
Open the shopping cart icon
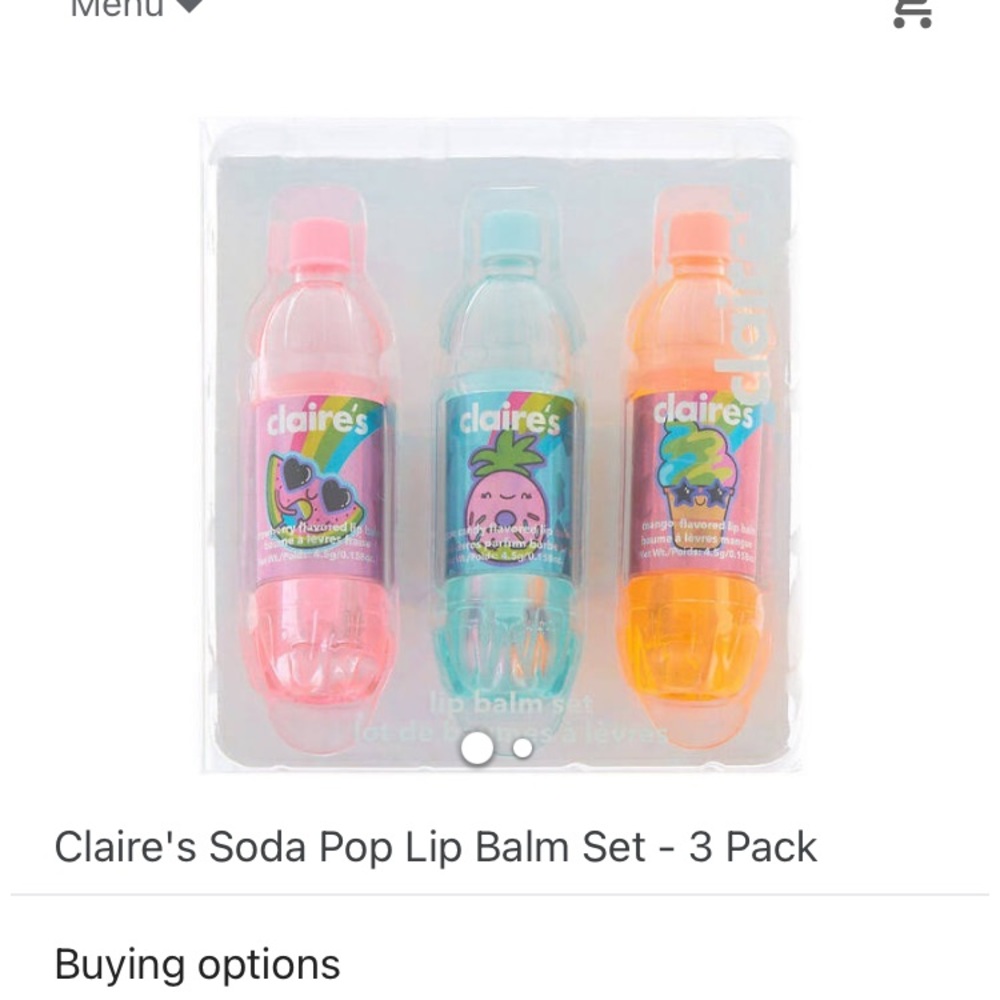tap(912, 10)
